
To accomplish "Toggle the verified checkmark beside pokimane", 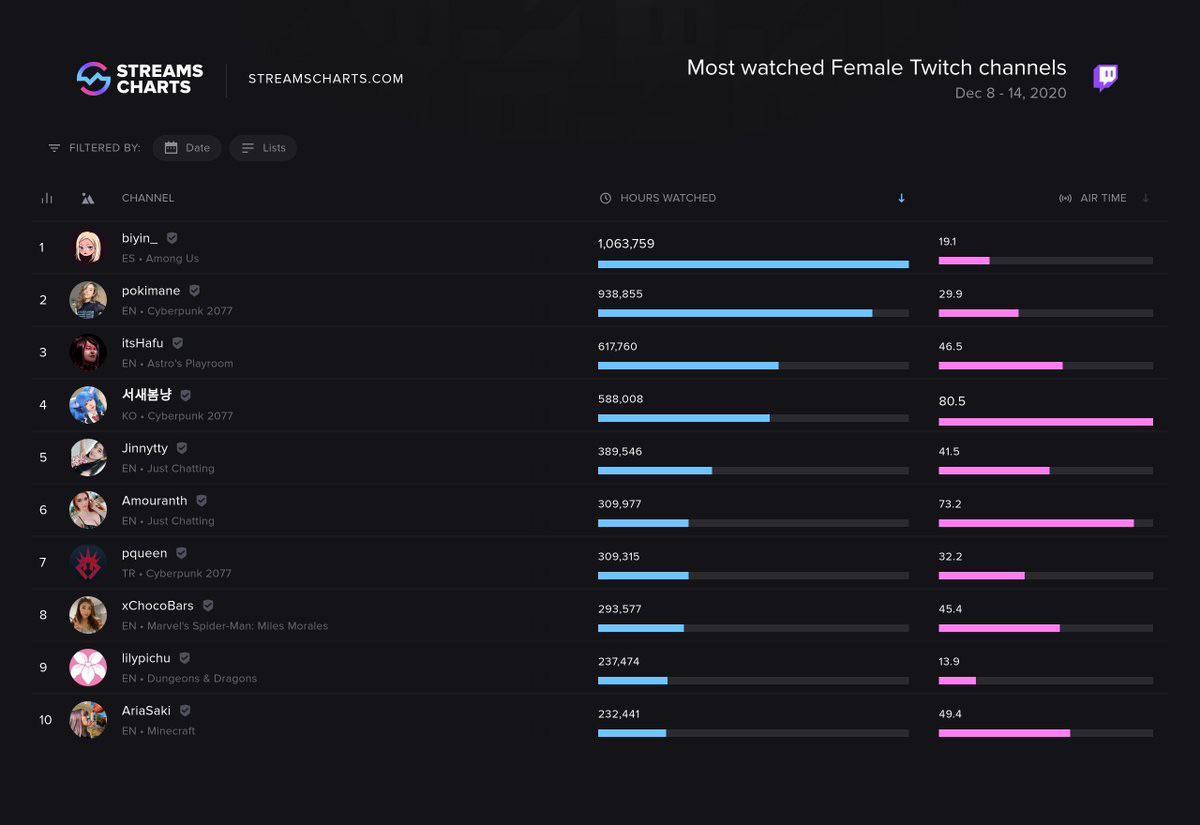I will 193,290.
